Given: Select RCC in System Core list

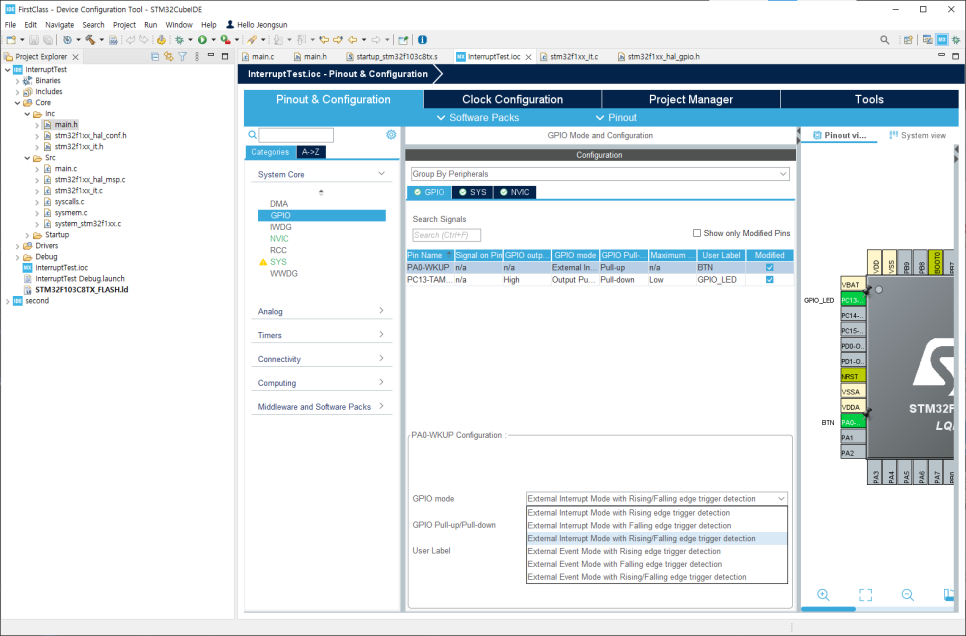Looking at the screenshot, I should [278, 250].
